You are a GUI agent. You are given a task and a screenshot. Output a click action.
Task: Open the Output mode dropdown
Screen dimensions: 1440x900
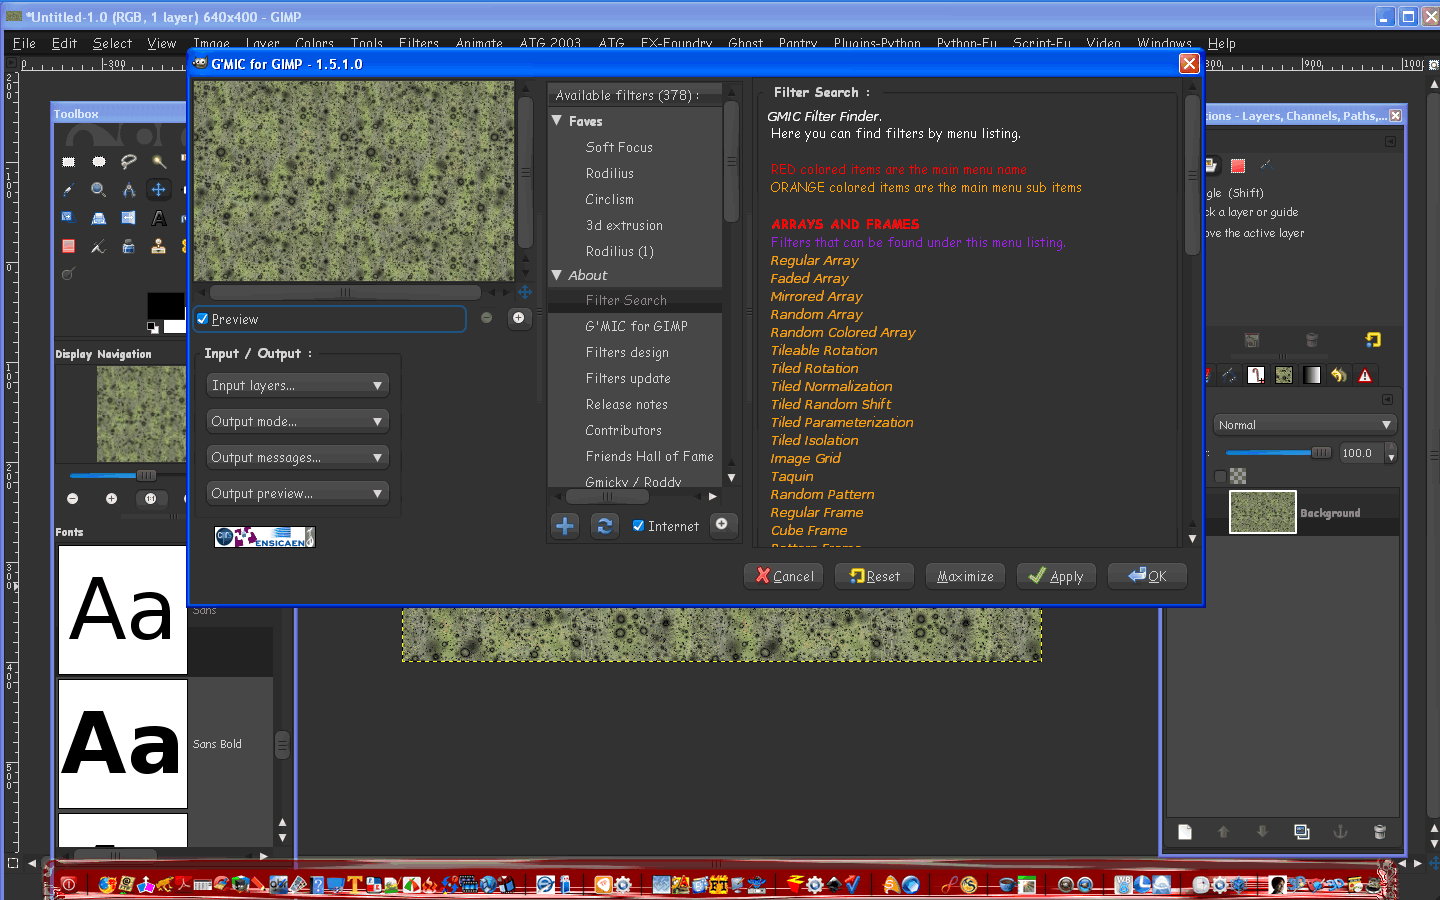point(297,421)
